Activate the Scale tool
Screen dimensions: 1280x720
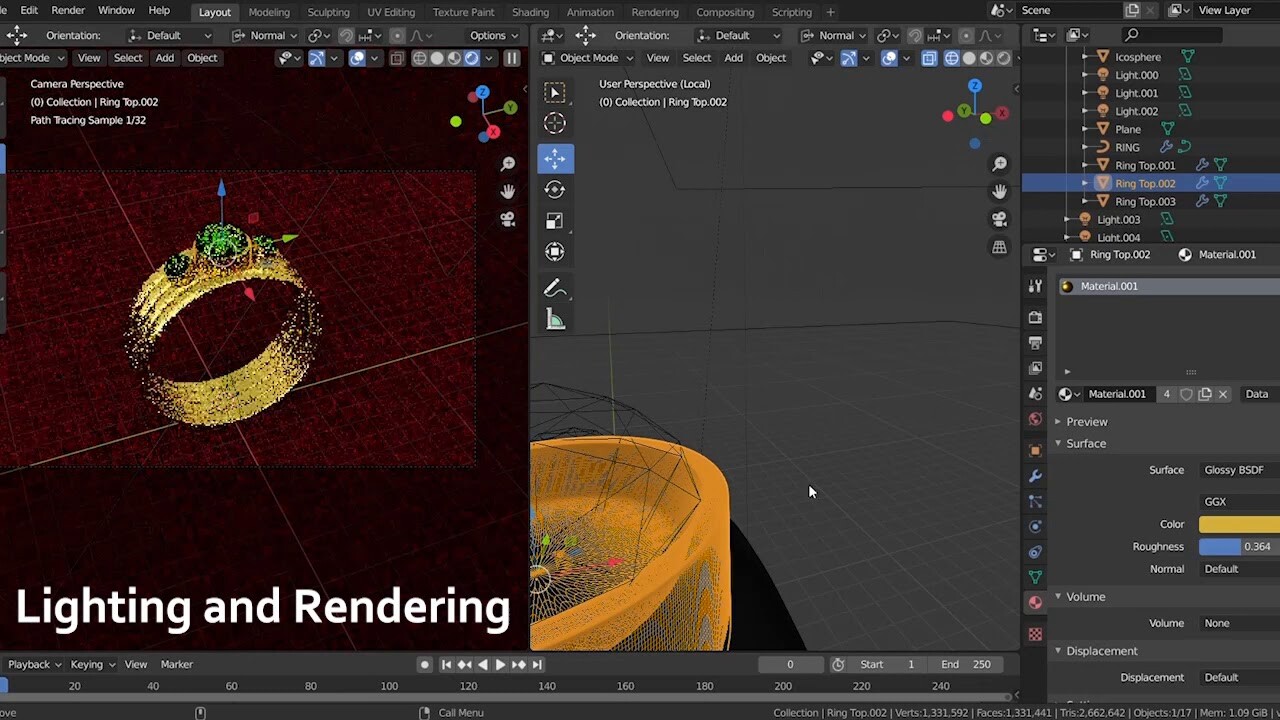[555, 220]
